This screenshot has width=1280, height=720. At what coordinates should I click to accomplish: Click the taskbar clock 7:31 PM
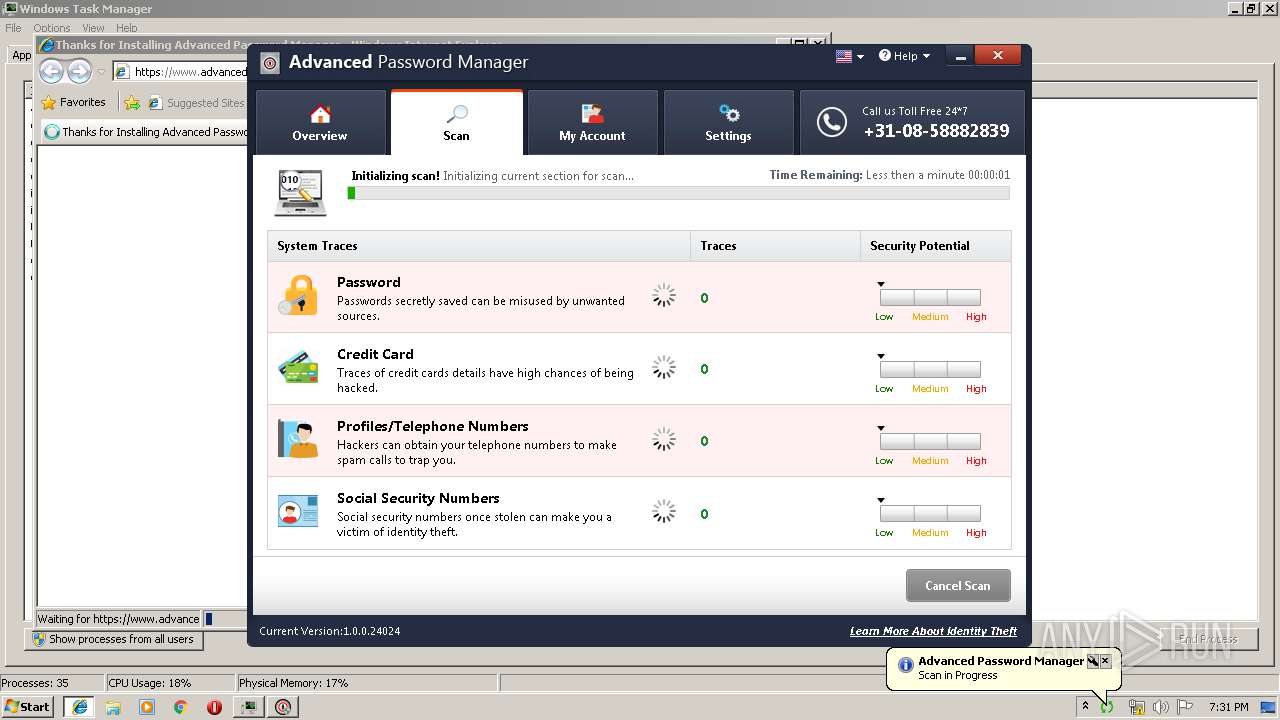tap(1229, 707)
